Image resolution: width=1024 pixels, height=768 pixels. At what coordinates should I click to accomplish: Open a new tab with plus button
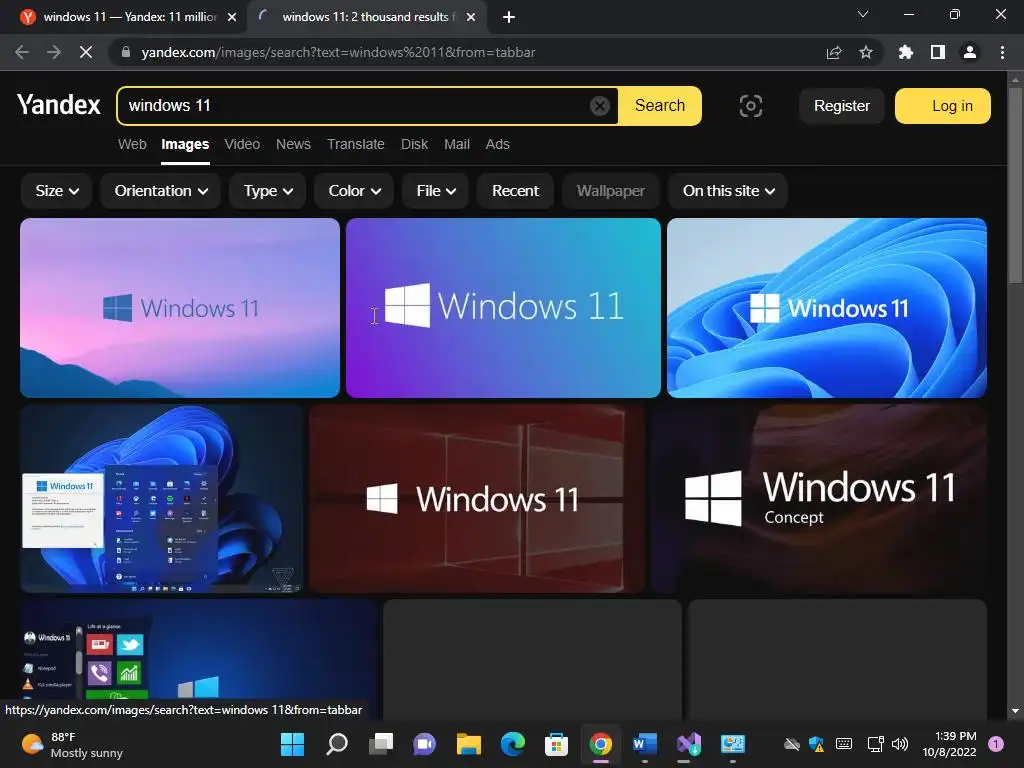(x=509, y=17)
